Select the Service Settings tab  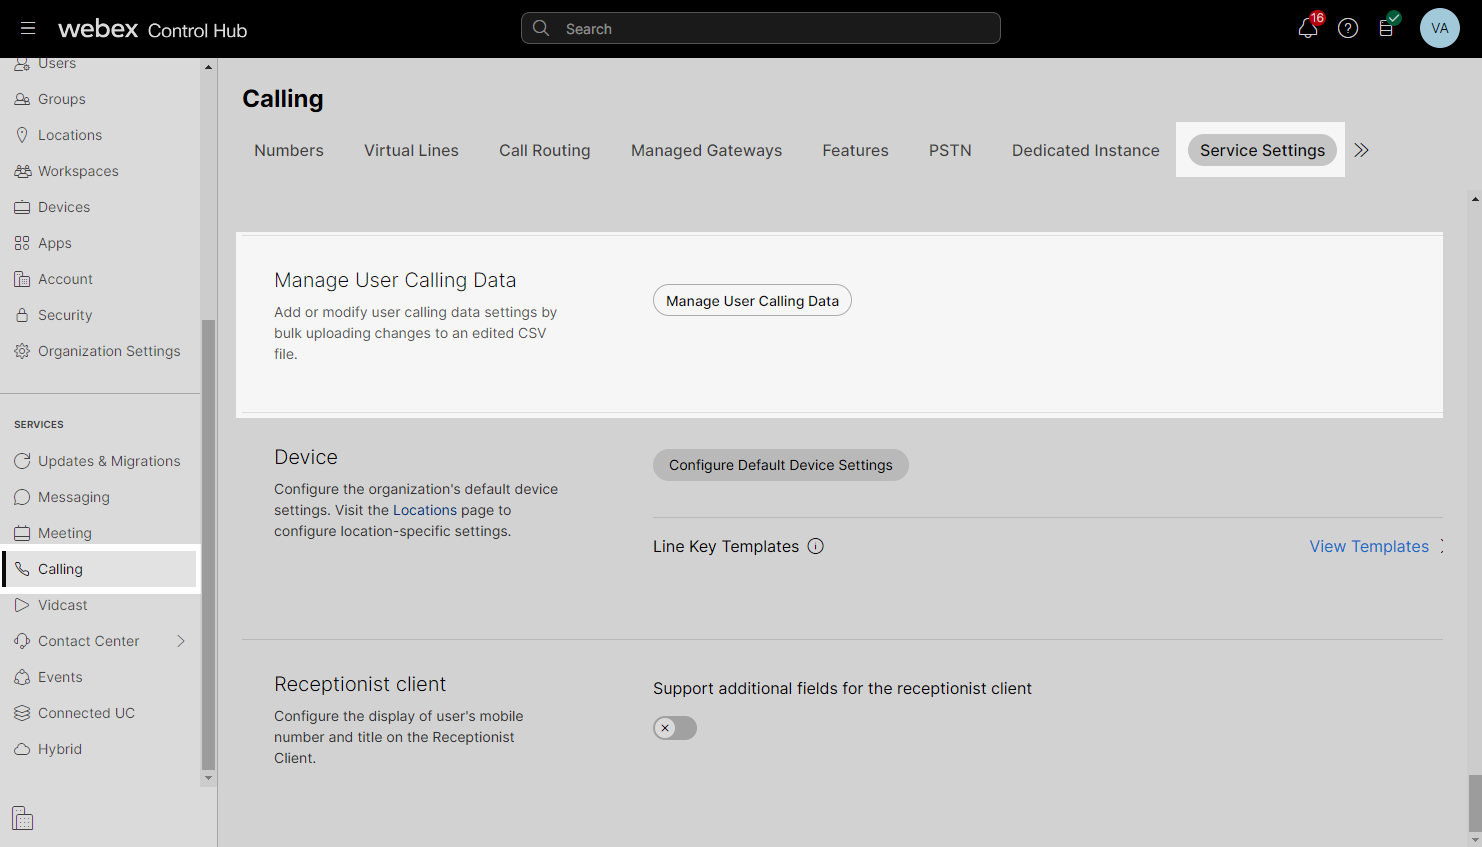pyautogui.click(x=1262, y=150)
